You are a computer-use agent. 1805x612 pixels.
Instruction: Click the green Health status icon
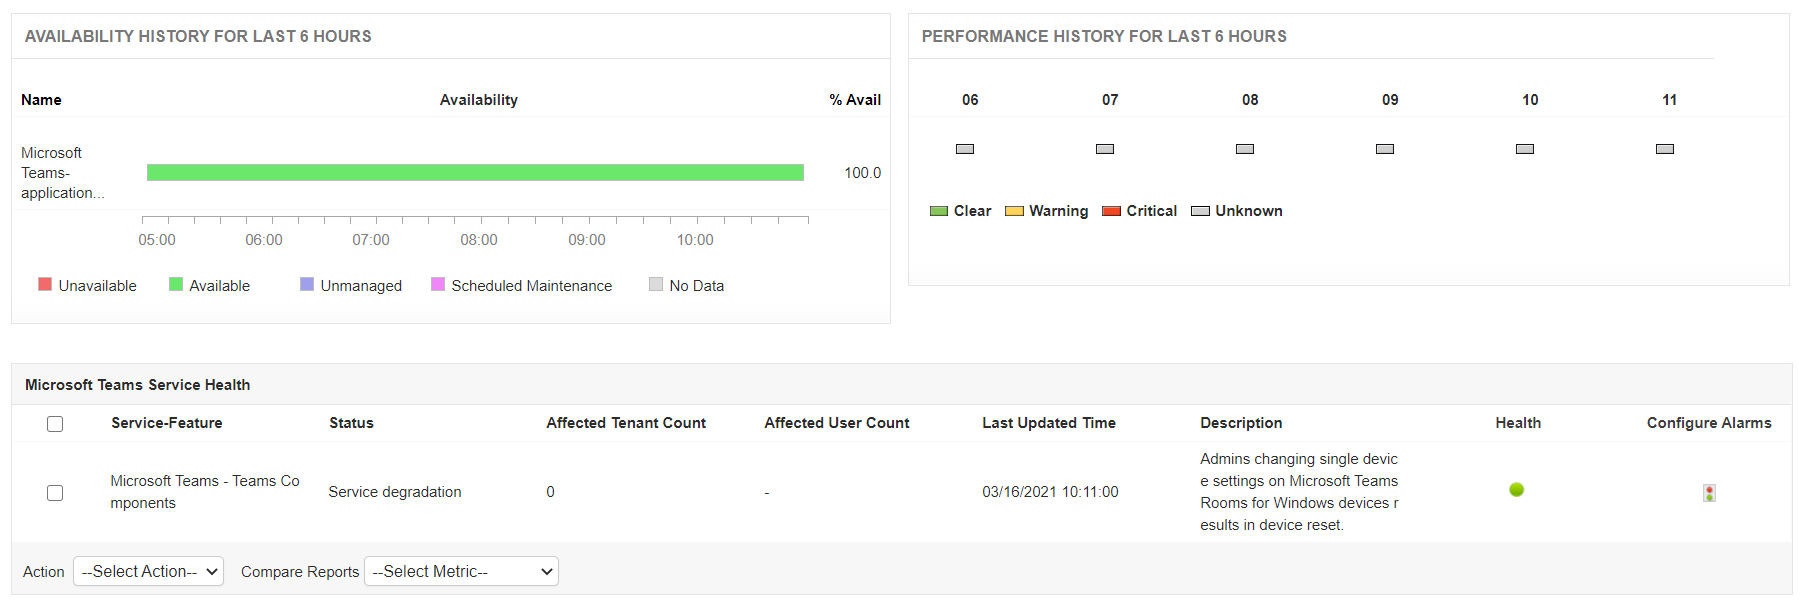point(1517,490)
